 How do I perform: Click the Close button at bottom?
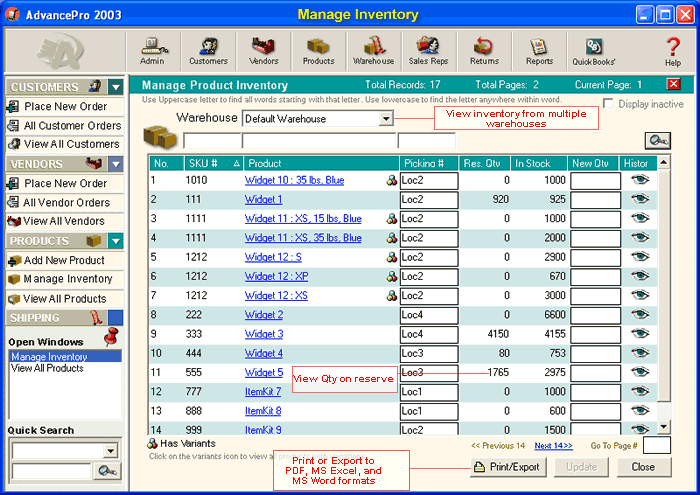coord(643,467)
